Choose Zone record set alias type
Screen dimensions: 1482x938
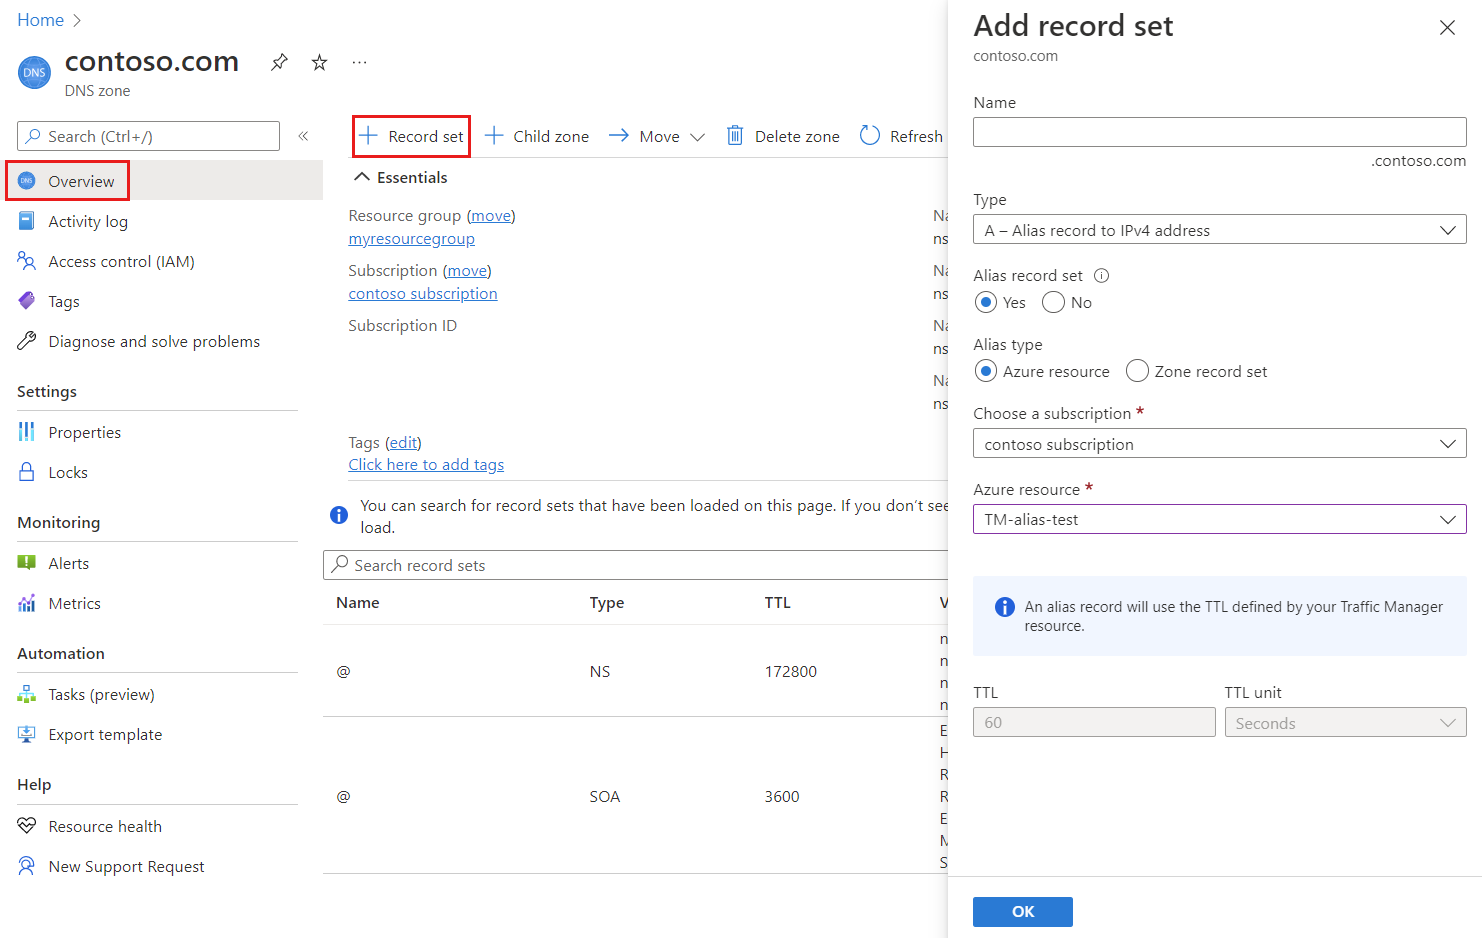pyautogui.click(x=1137, y=371)
